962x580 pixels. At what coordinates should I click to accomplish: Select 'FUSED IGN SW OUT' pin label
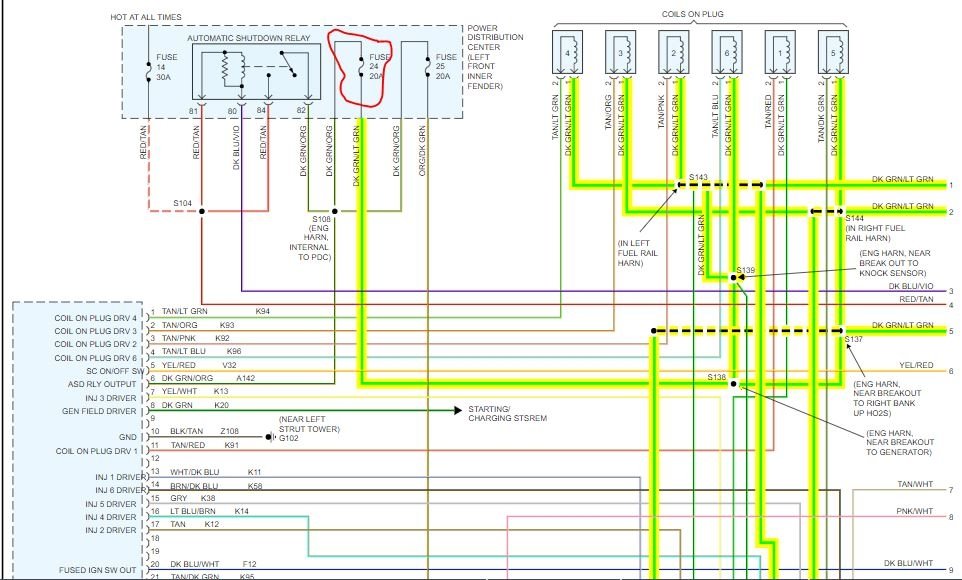click(98, 570)
